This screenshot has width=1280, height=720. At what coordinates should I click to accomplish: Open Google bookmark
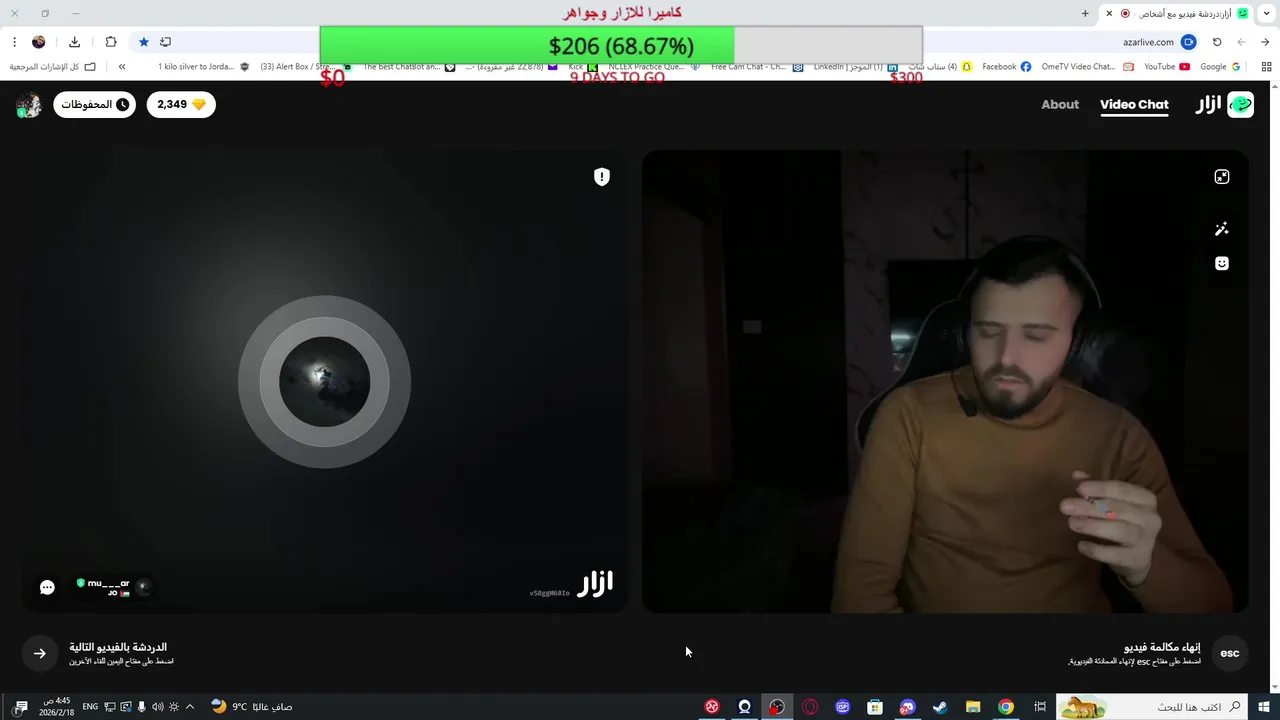1220,67
